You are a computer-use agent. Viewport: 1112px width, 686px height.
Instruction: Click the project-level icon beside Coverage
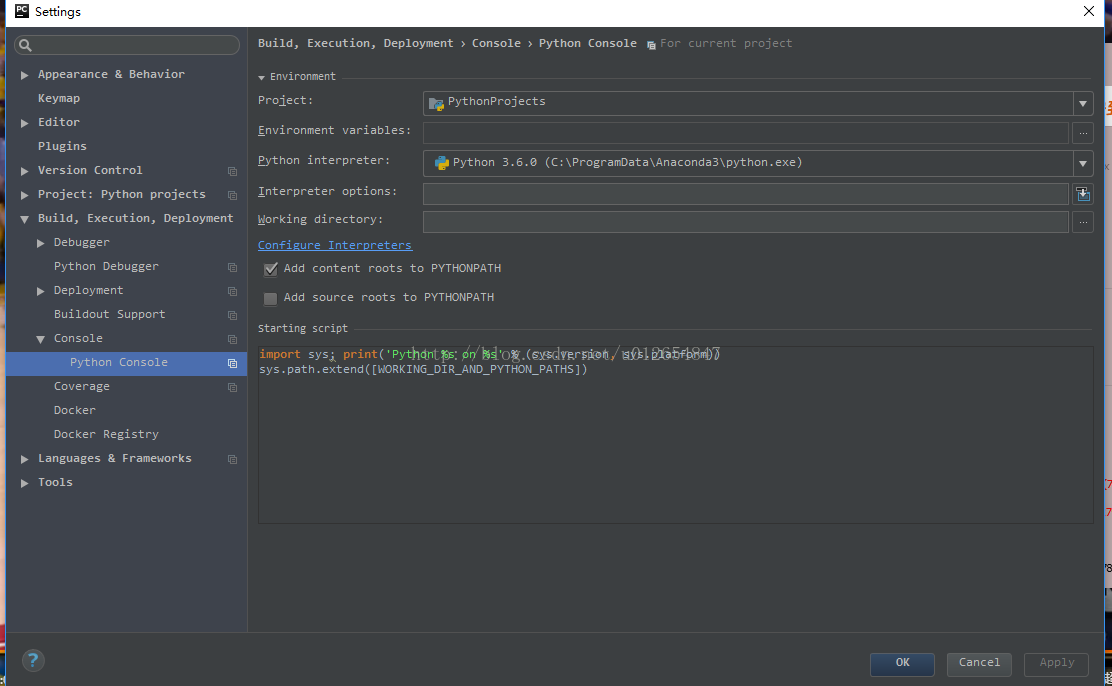tap(232, 387)
